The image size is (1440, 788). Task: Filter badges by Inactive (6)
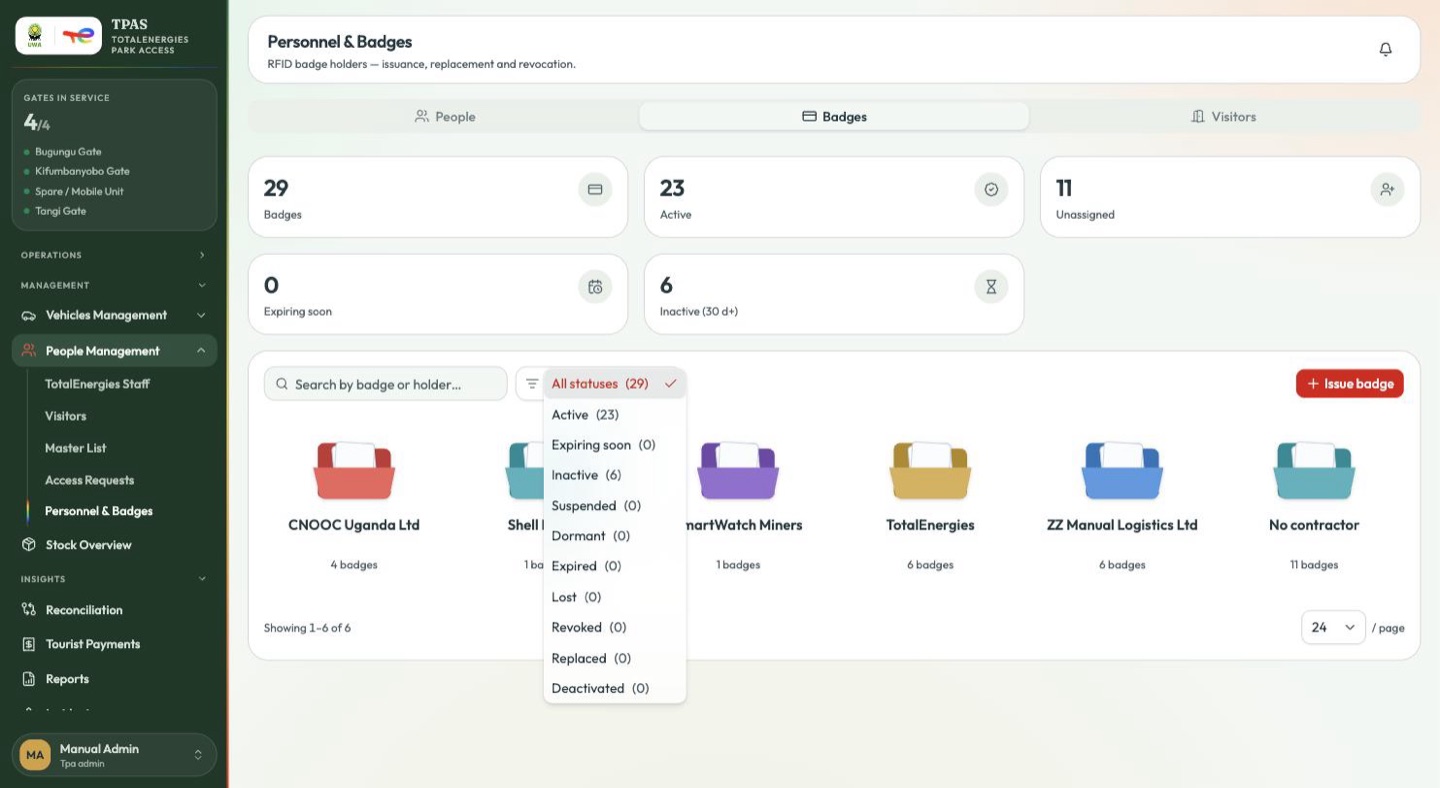[615, 475]
